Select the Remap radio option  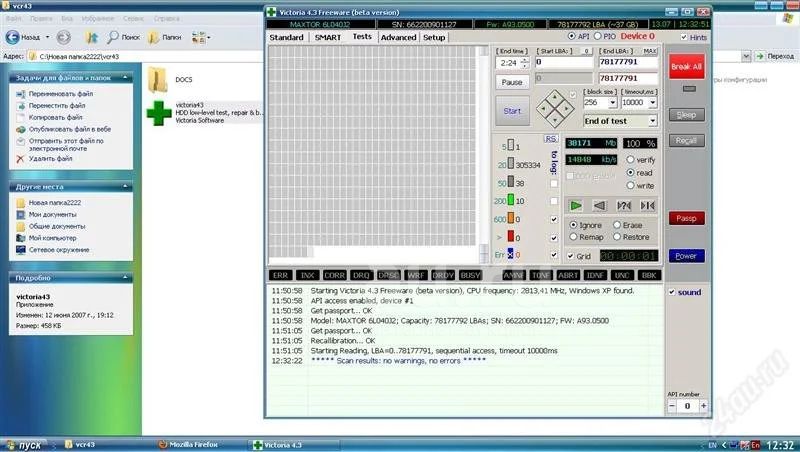573,237
